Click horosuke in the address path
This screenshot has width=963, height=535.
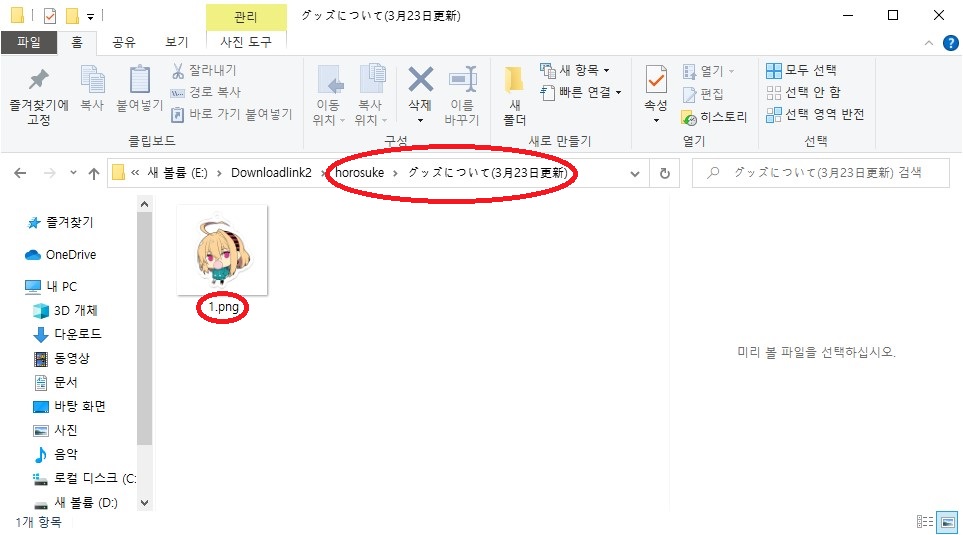tap(359, 173)
